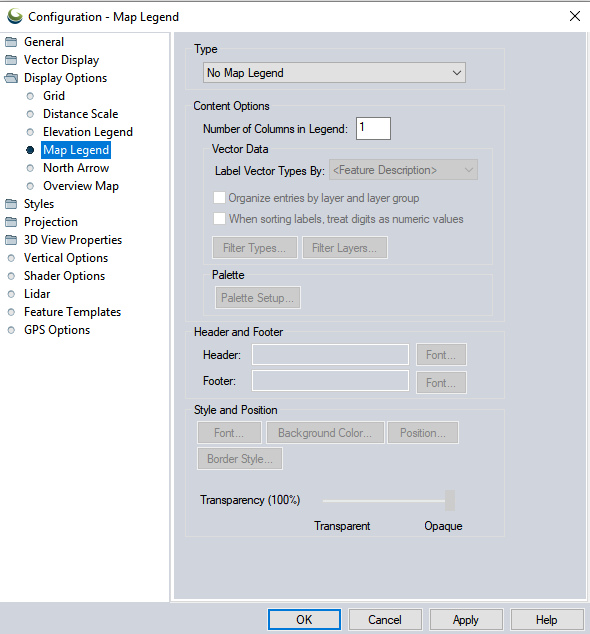Open the Overview Map settings page
This screenshot has width=590, height=634.
point(81,186)
